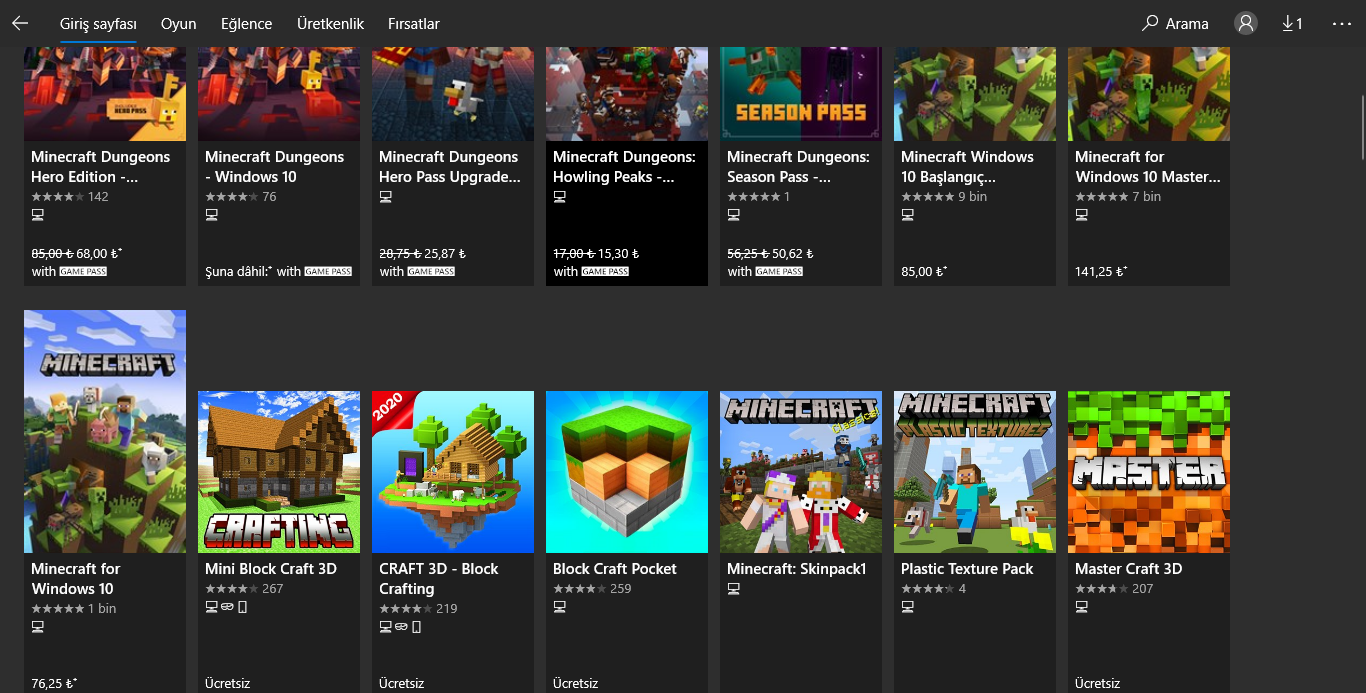Open the three-dots more menu
This screenshot has width=1366, height=693.
tap(1342, 23)
